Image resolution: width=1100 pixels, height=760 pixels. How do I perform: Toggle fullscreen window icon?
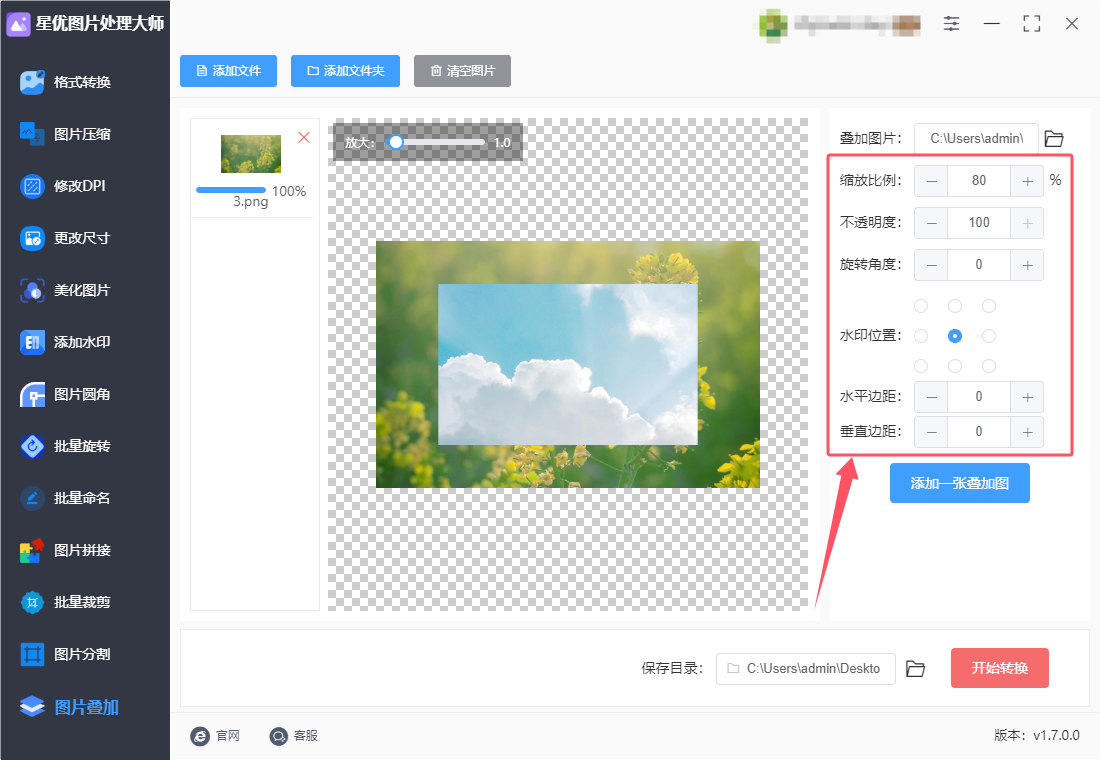click(x=1031, y=24)
